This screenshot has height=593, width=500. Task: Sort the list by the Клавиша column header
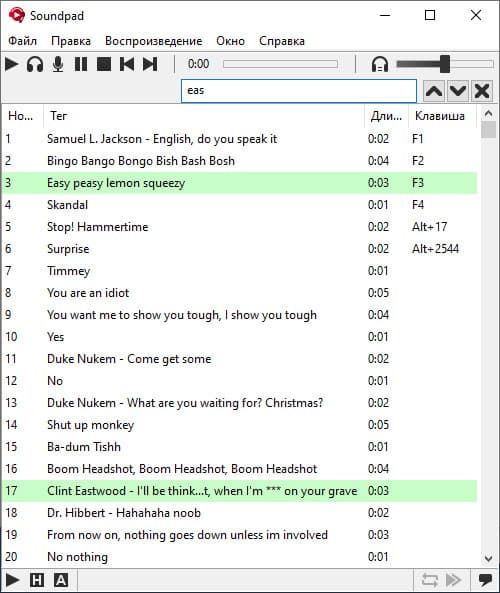pyautogui.click(x=440, y=116)
